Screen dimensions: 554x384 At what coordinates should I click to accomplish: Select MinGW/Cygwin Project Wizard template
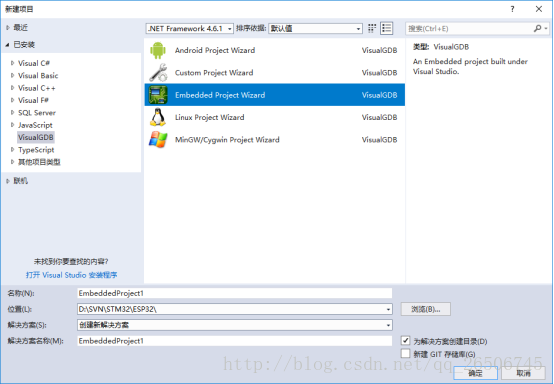click(x=275, y=140)
